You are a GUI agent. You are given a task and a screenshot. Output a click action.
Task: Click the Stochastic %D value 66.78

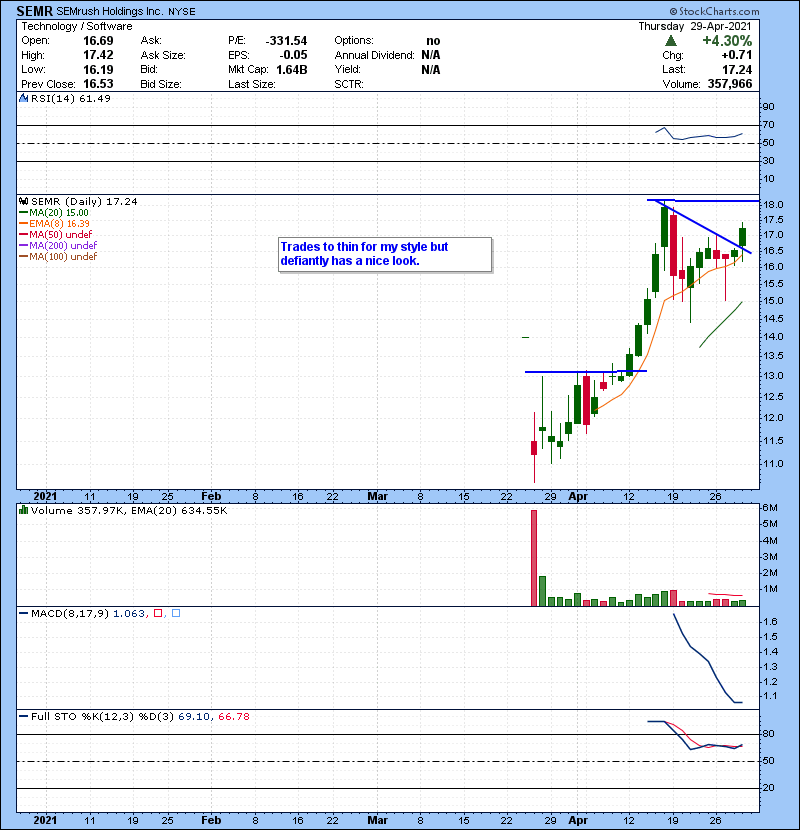[234, 717]
